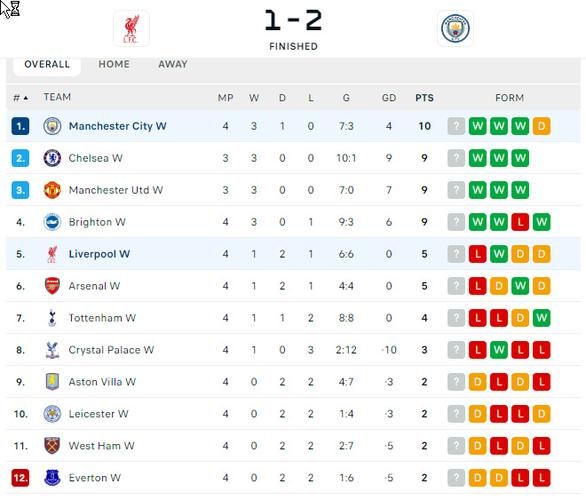
Task: Switch to the HOME standings tab
Action: coord(114,64)
